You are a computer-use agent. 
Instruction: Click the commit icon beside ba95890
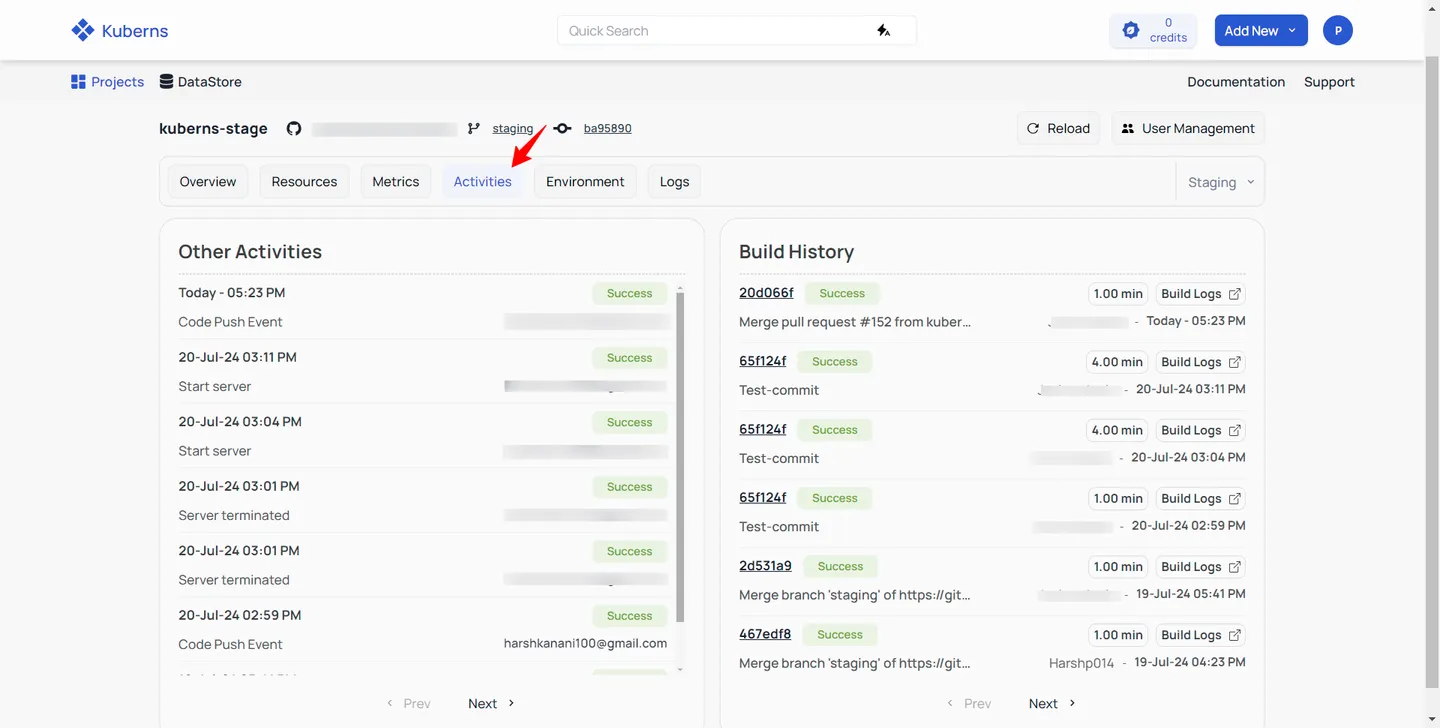[562, 128]
